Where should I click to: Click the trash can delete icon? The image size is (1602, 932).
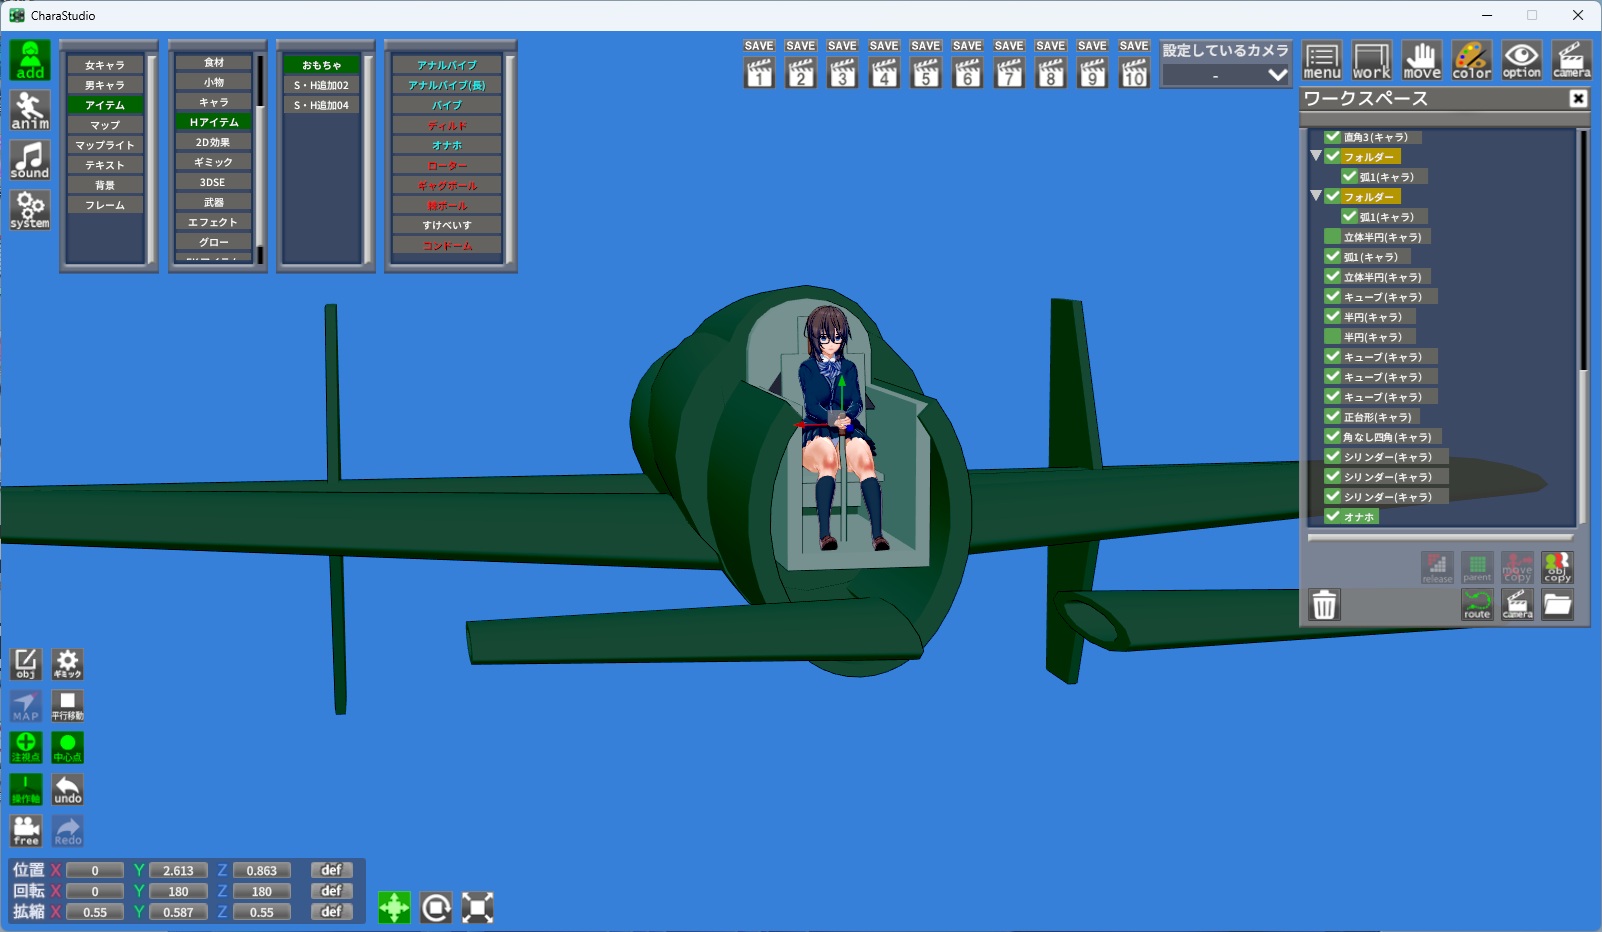pos(1324,605)
